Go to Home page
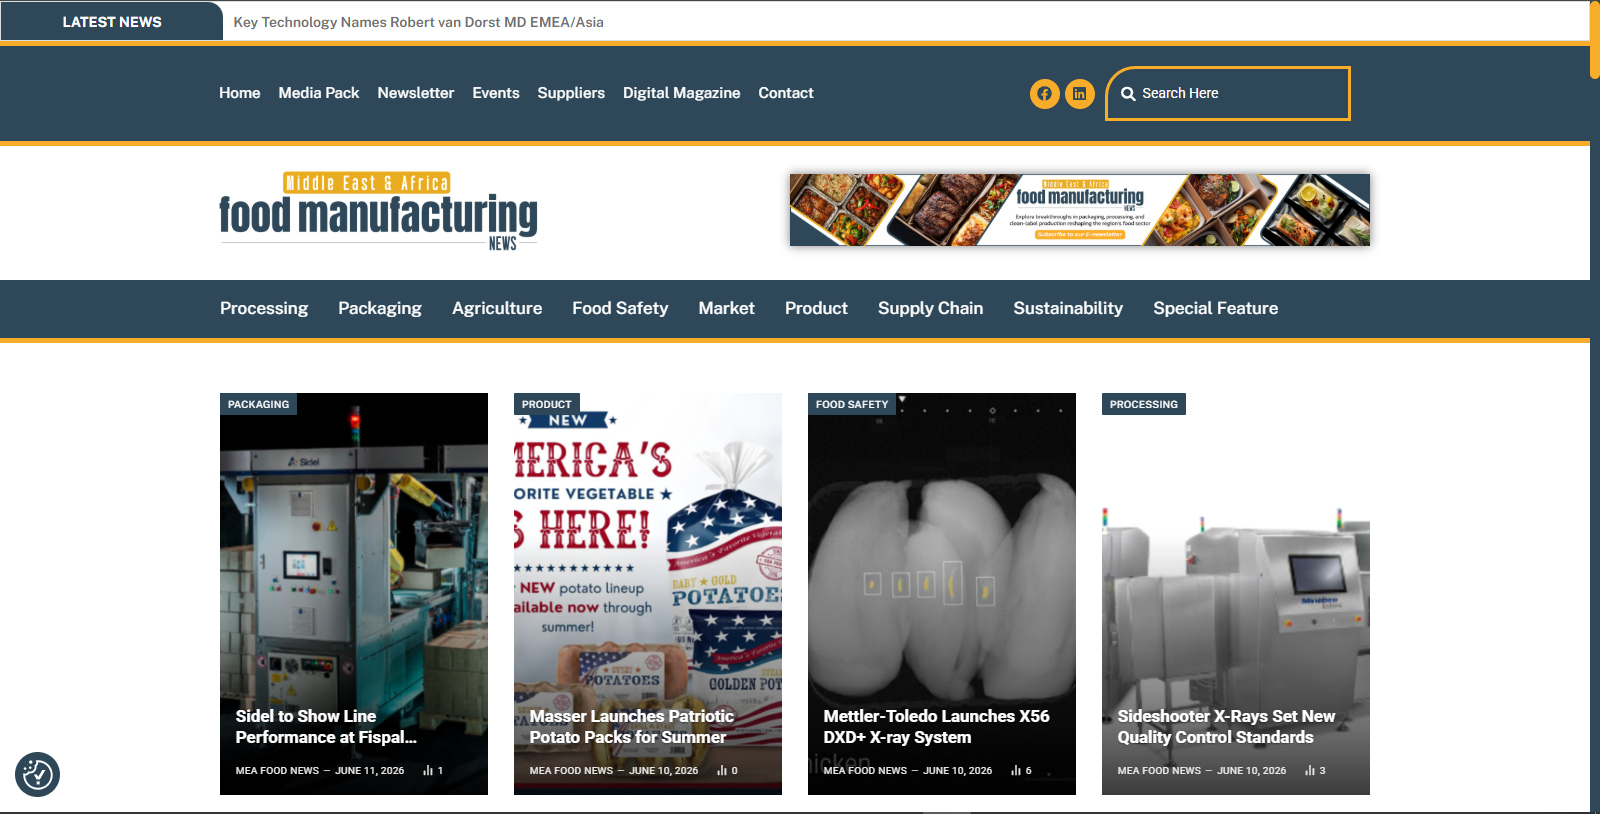 [240, 93]
